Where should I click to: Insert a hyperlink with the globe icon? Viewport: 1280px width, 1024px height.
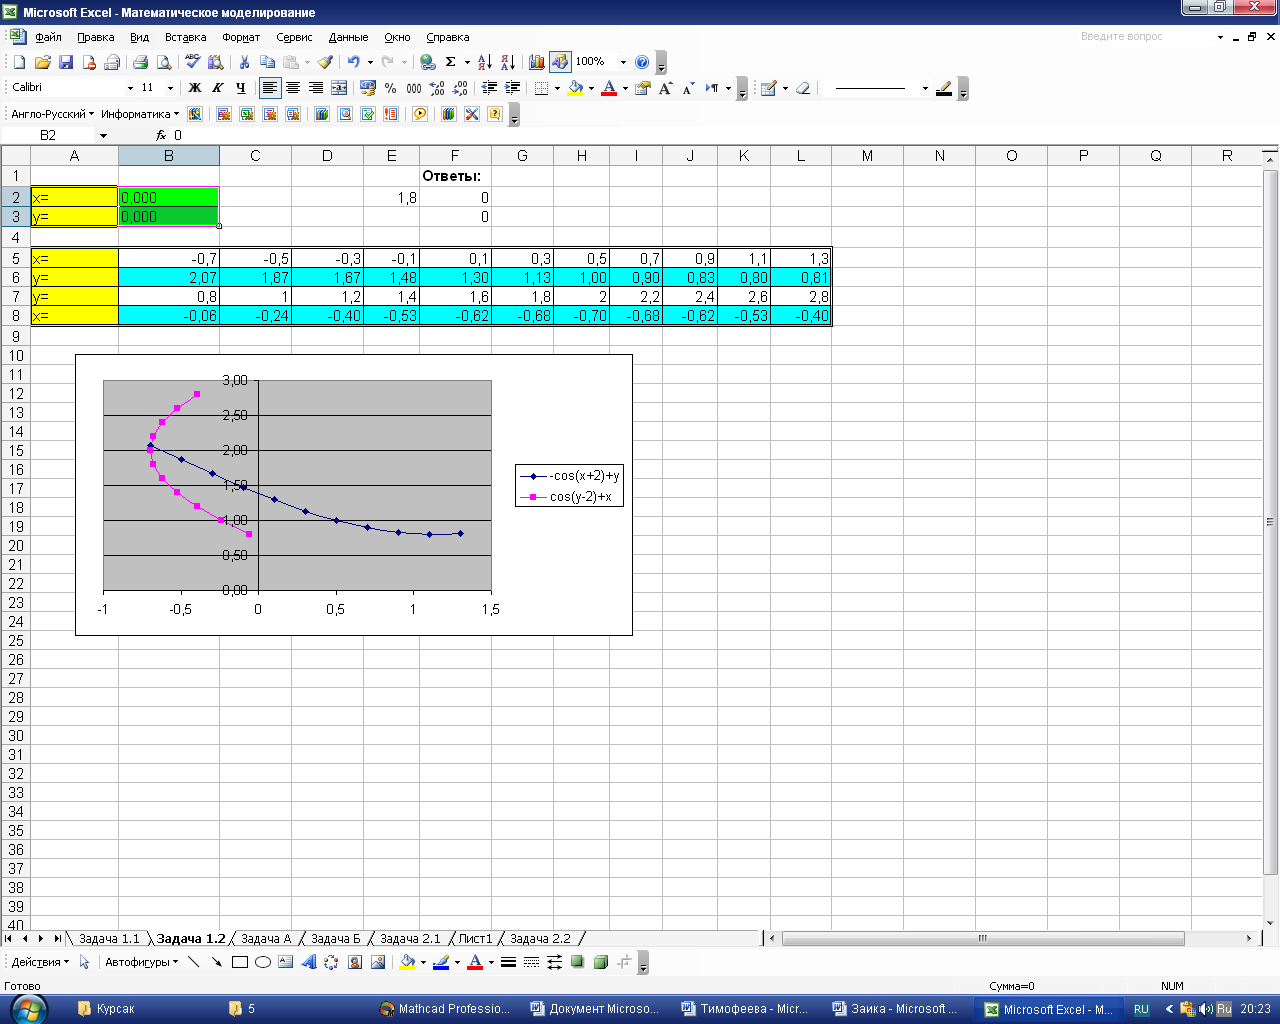[427, 62]
